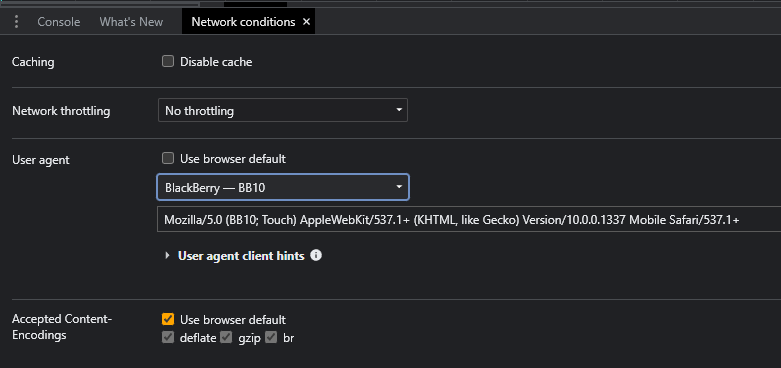The height and width of the screenshot is (368, 781).
Task: Click the Network throttling dropdown arrow
Action: click(x=399, y=110)
